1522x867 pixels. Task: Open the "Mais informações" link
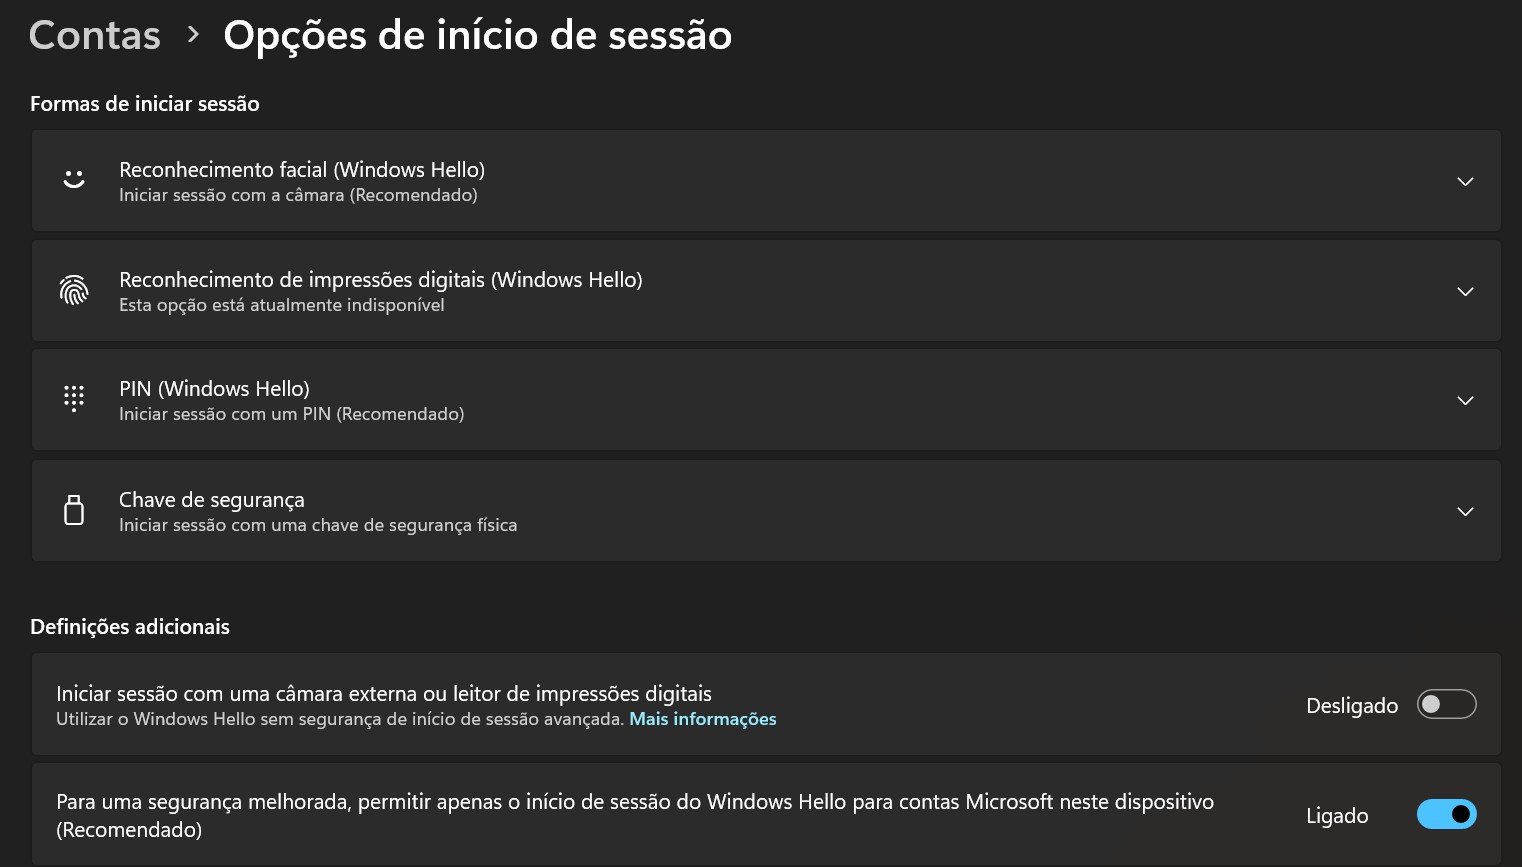click(x=702, y=719)
